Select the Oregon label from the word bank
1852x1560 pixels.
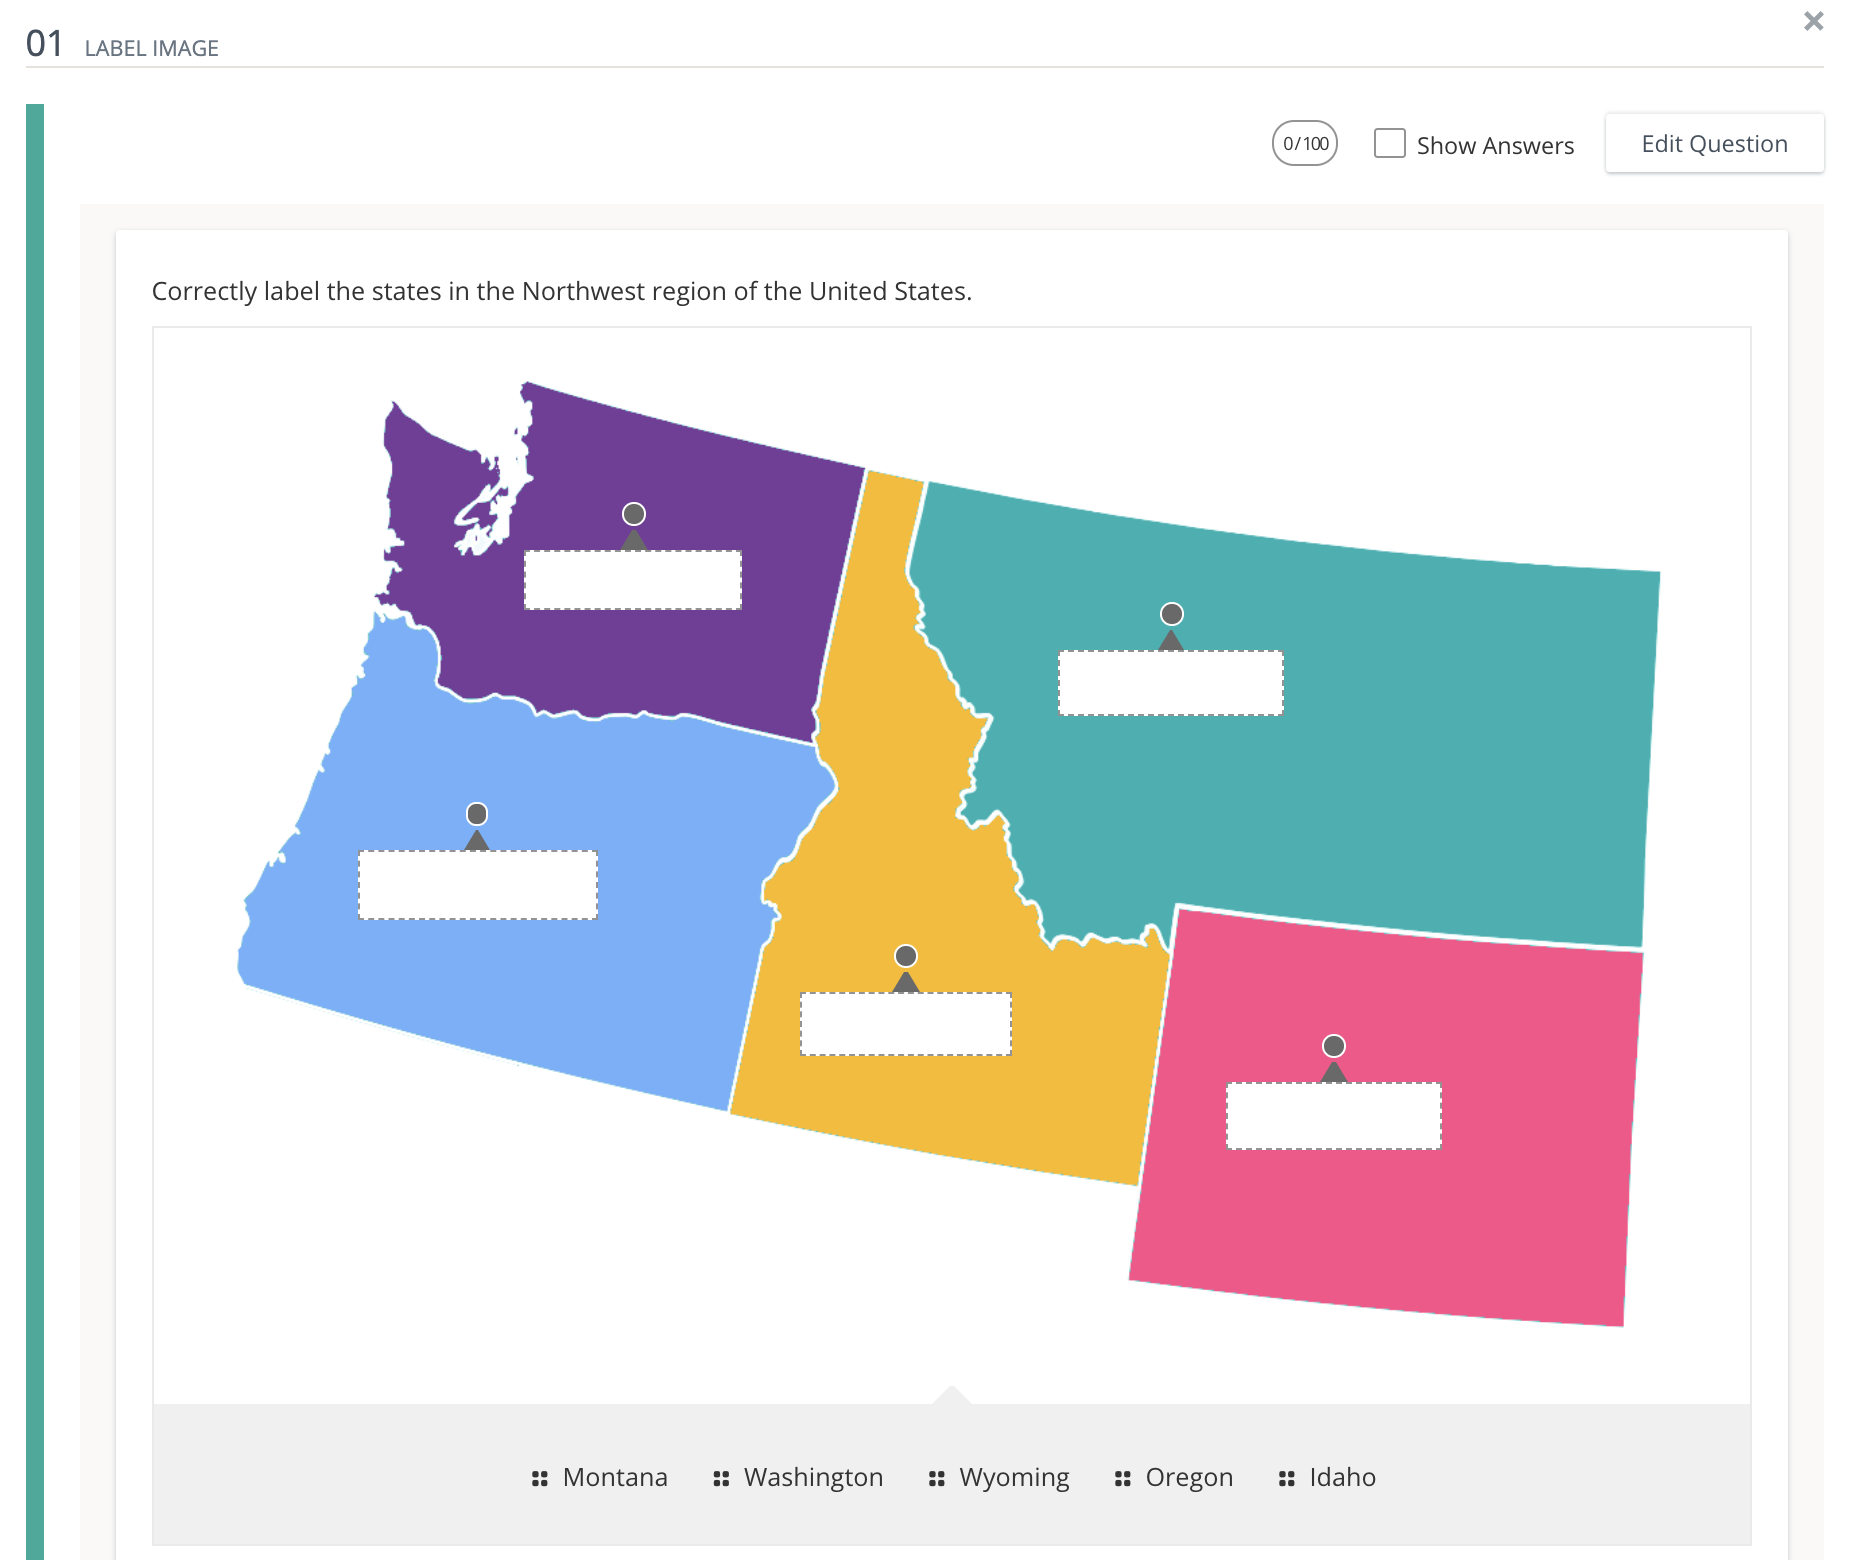1188,1477
